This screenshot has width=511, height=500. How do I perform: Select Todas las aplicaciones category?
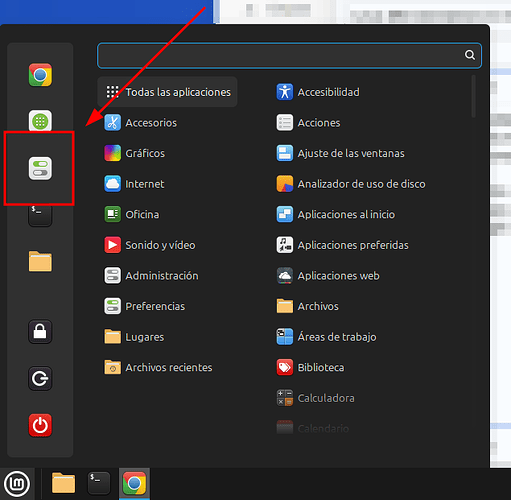click(x=167, y=92)
